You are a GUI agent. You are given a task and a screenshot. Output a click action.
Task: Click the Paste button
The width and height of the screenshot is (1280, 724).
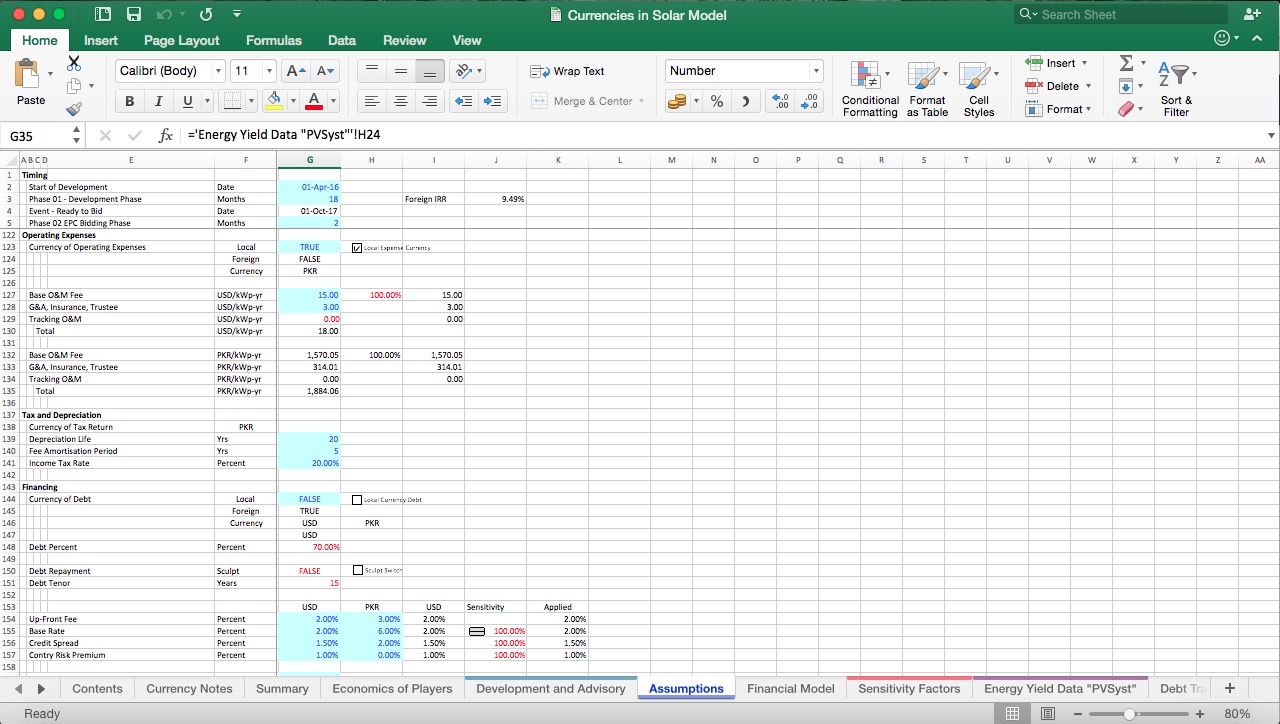click(30, 87)
